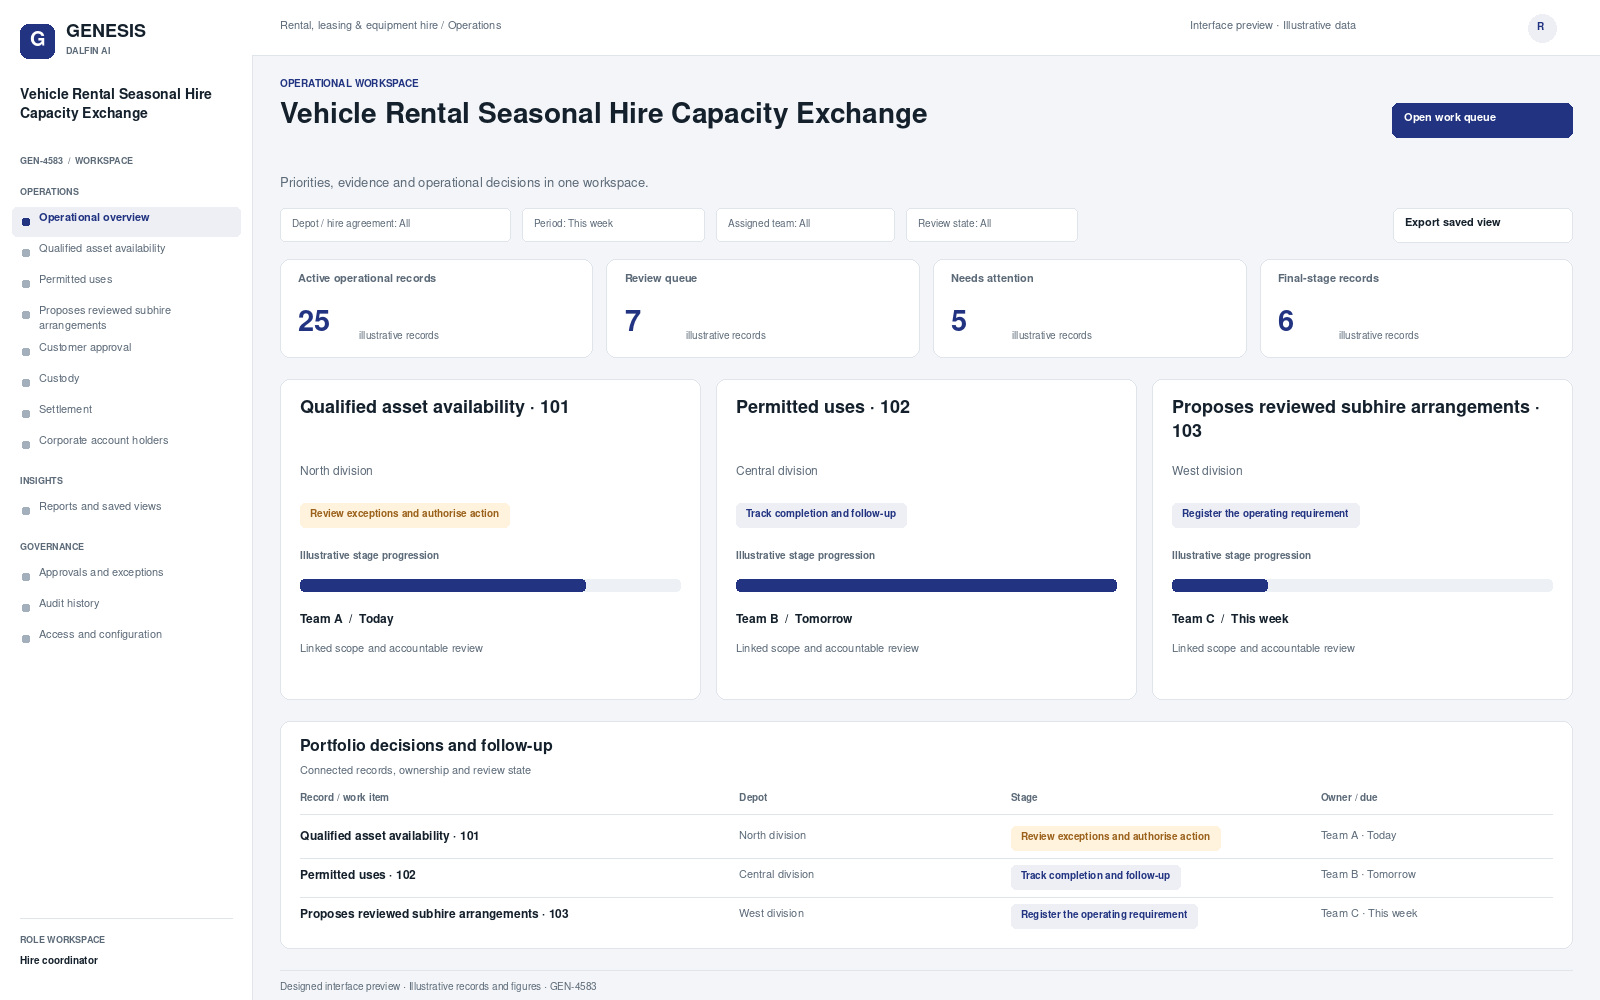Screen dimensions: 1600x1000
Task: Open Proposes reviewed subhire arrangements · 103 table row
Action: coord(926,915)
